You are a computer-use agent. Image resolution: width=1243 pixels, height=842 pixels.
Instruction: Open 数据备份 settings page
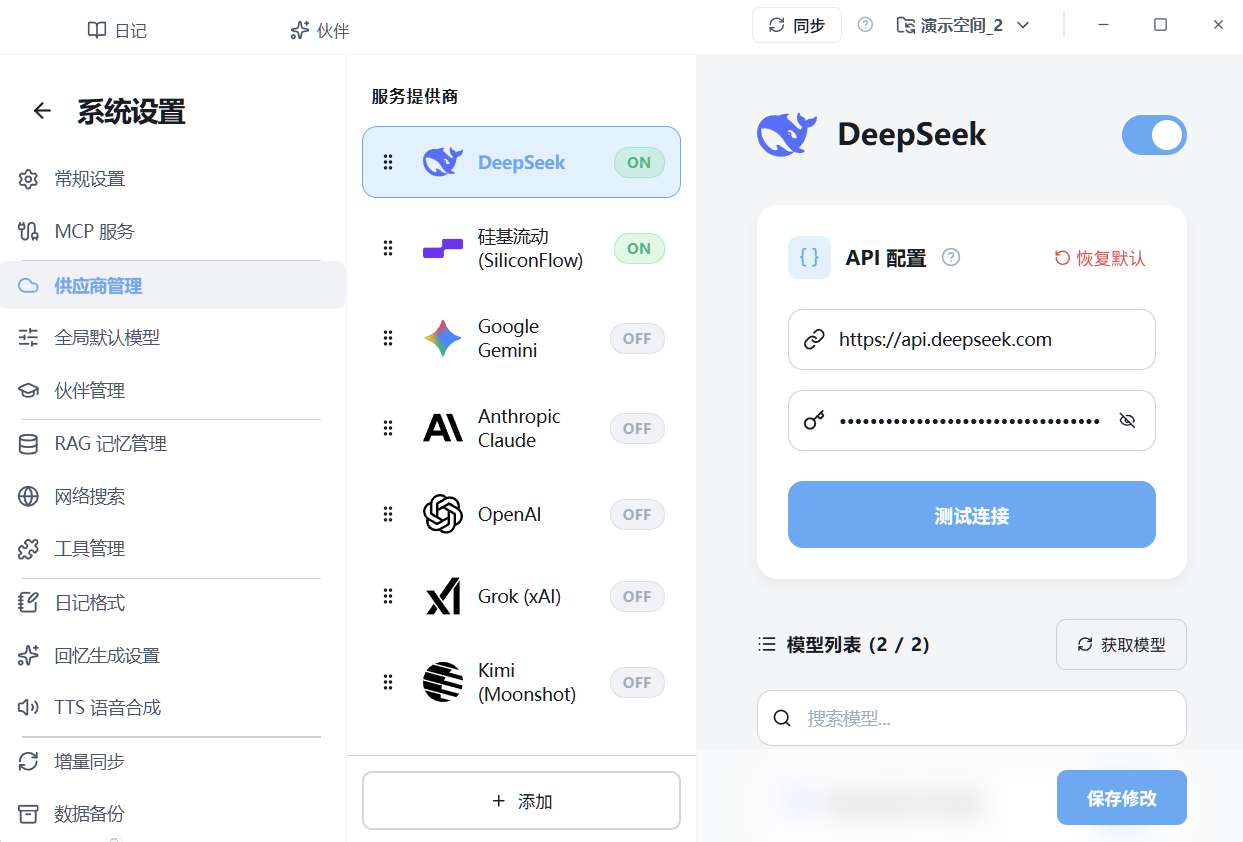point(173,814)
